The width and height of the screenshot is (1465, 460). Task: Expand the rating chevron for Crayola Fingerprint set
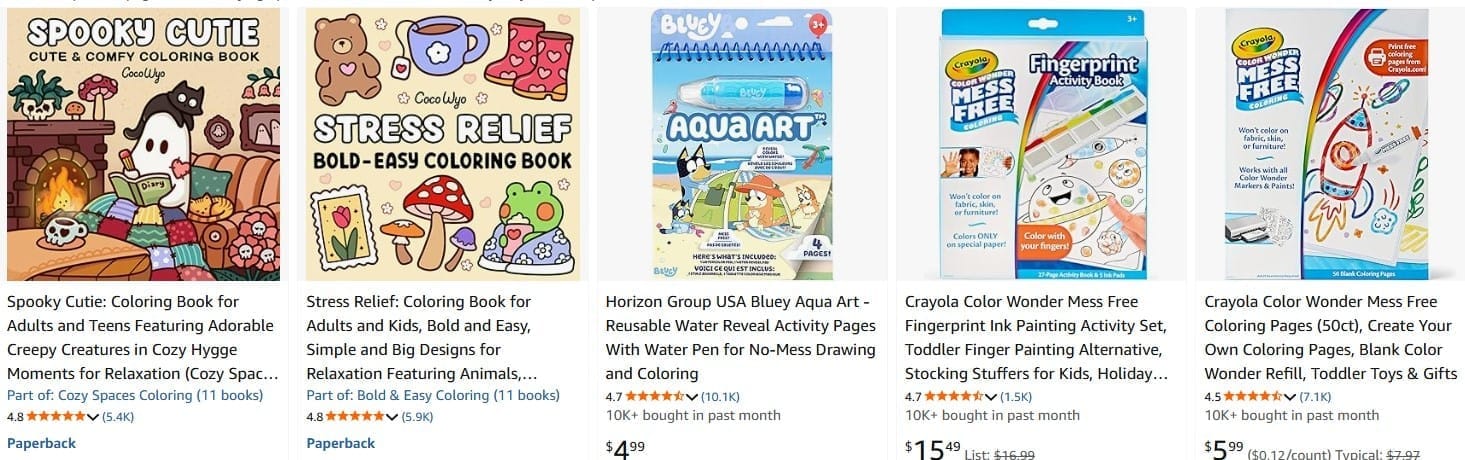(x=992, y=397)
